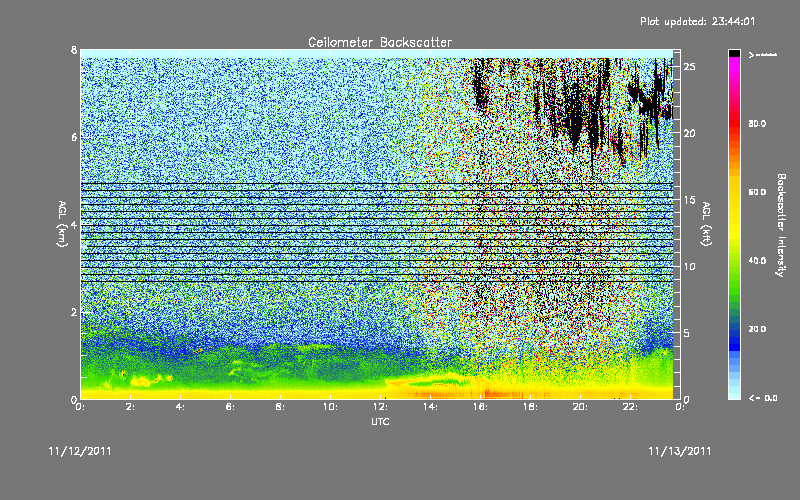Click the "8:" UTC hour tick
This screenshot has width=800, height=500.
coord(281,407)
